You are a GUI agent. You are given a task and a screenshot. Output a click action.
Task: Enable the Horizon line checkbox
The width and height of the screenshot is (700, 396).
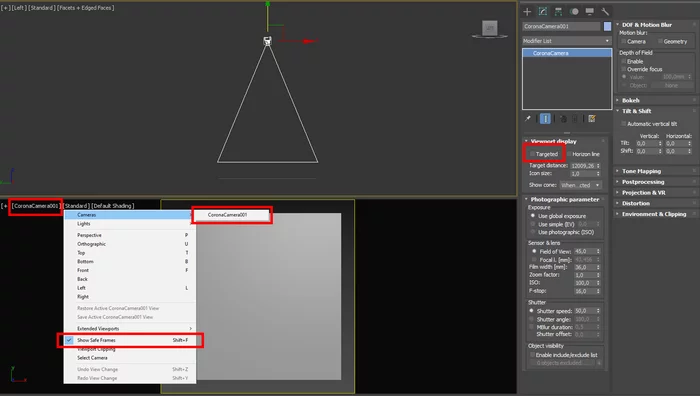point(569,154)
